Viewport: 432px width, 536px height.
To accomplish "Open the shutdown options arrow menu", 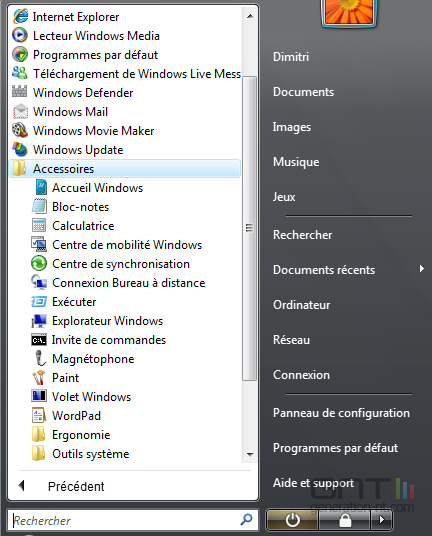I will pyautogui.click(x=381, y=520).
